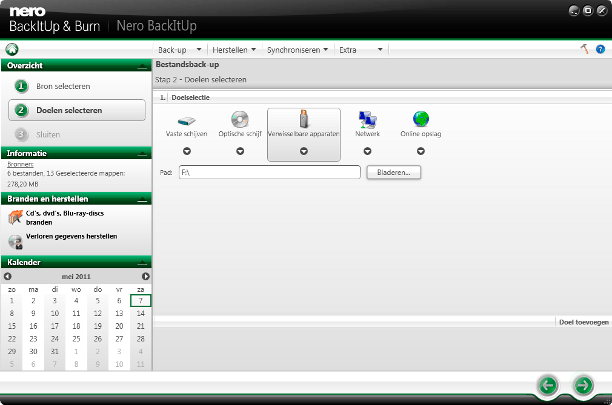Open the options hammer tool icon
Viewport: 612px width, 405px height.
(x=584, y=49)
